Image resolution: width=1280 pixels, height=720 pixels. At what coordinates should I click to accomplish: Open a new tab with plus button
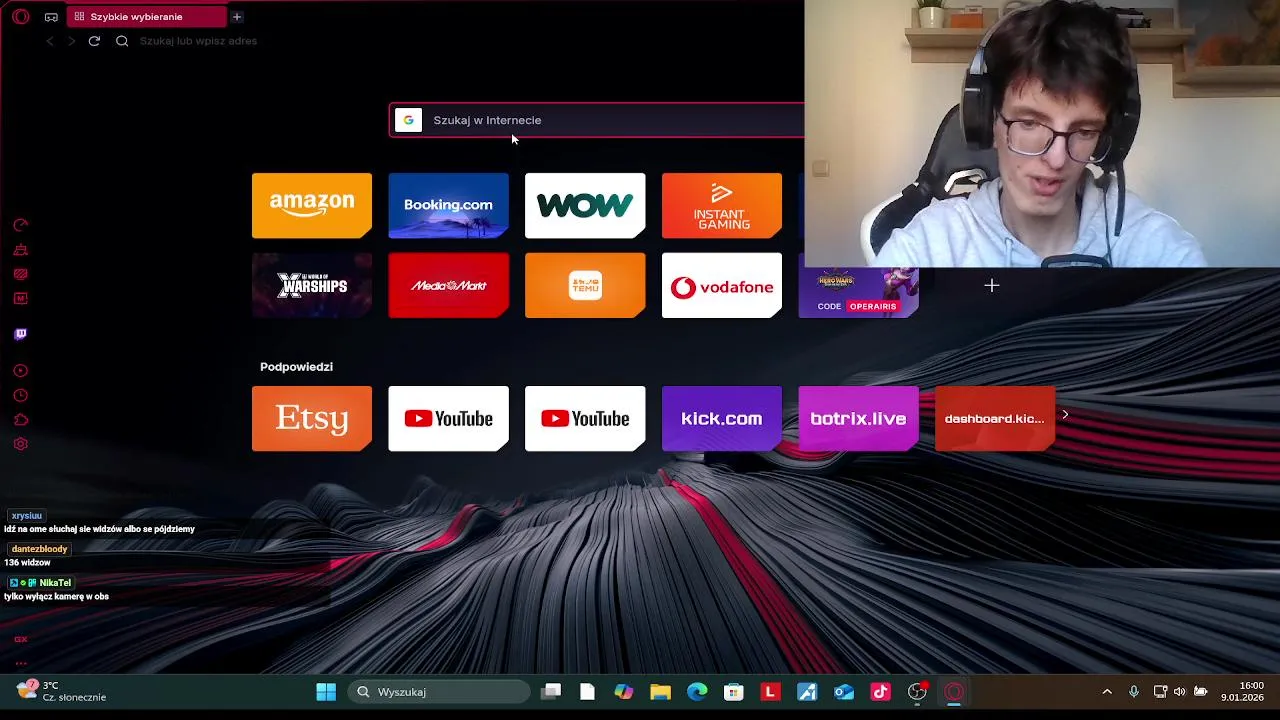point(237,17)
